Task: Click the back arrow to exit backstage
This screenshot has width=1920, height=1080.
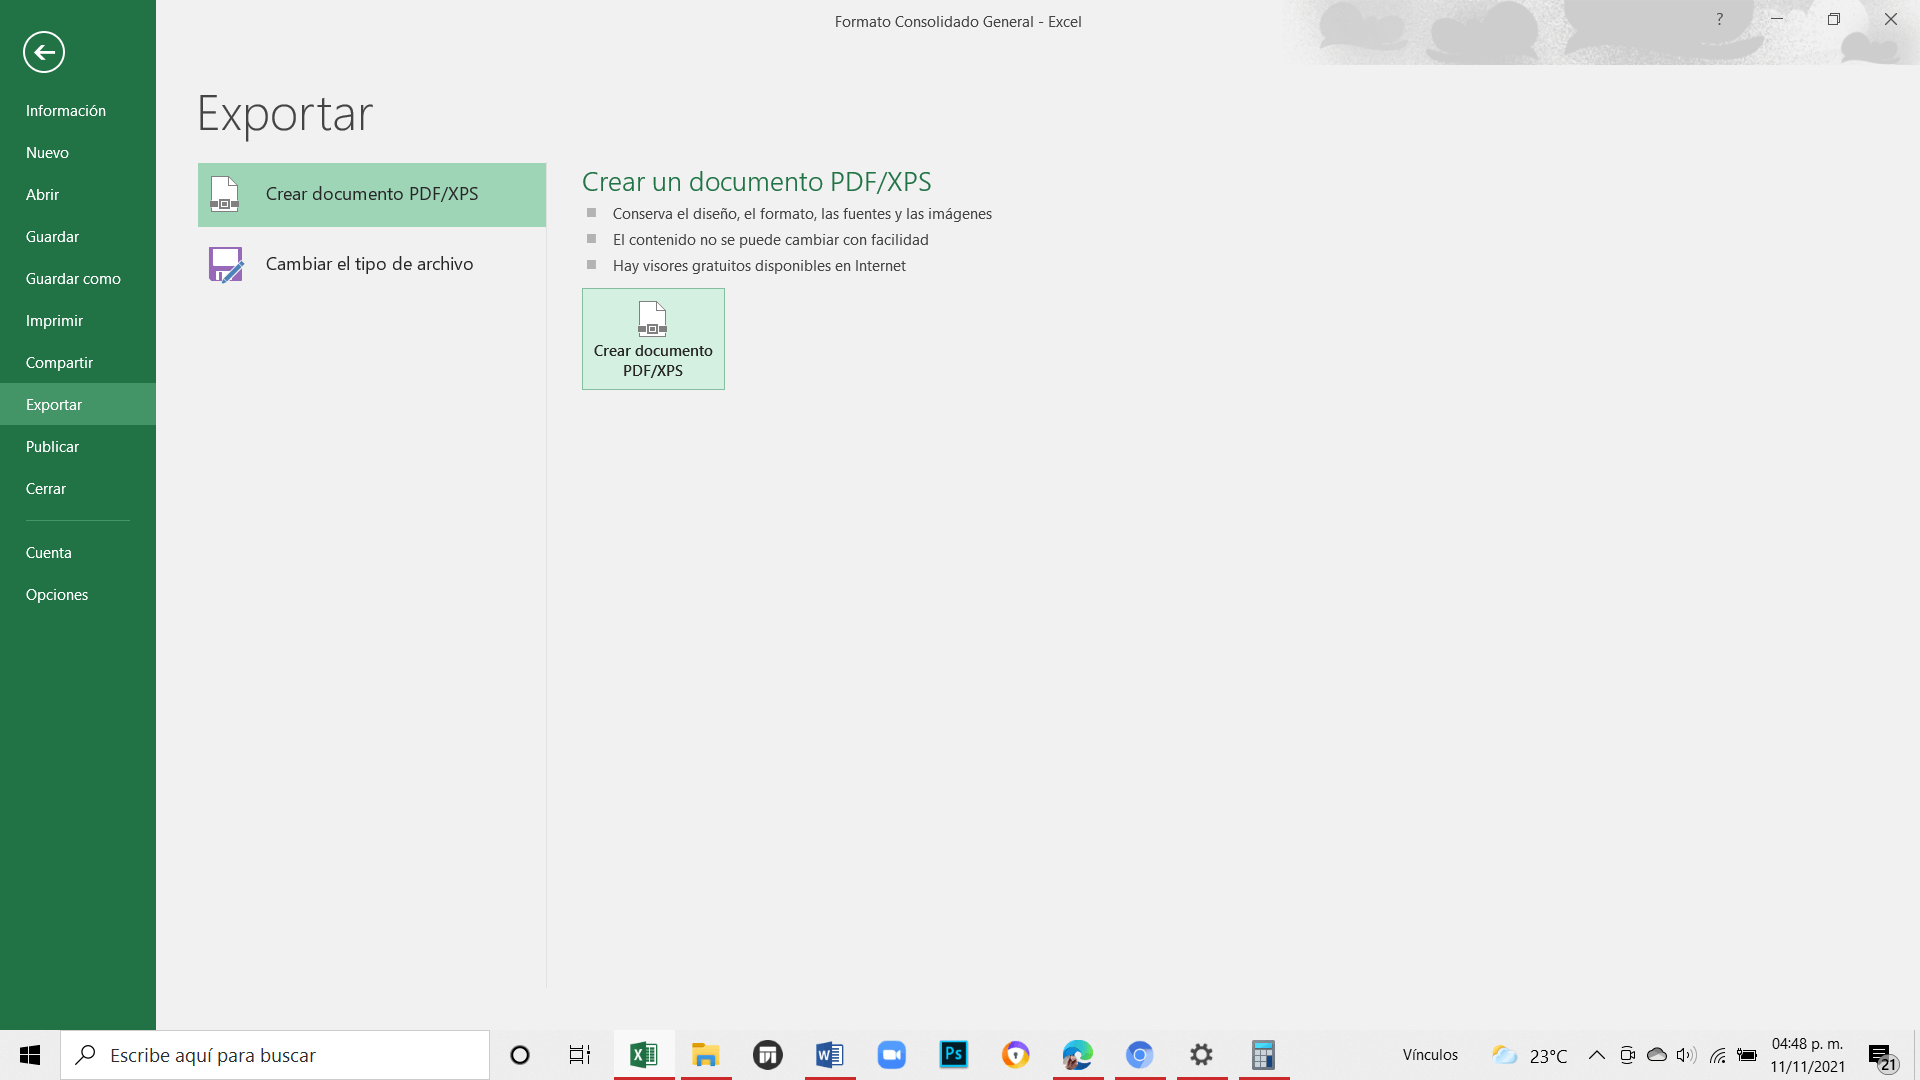Action: tap(44, 52)
